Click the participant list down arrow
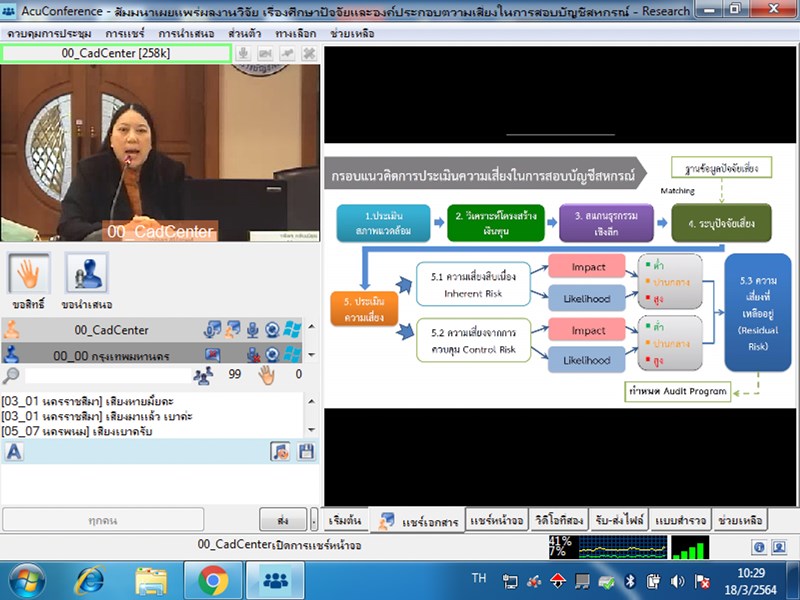The width and height of the screenshot is (800, 600). click(312, 354)
